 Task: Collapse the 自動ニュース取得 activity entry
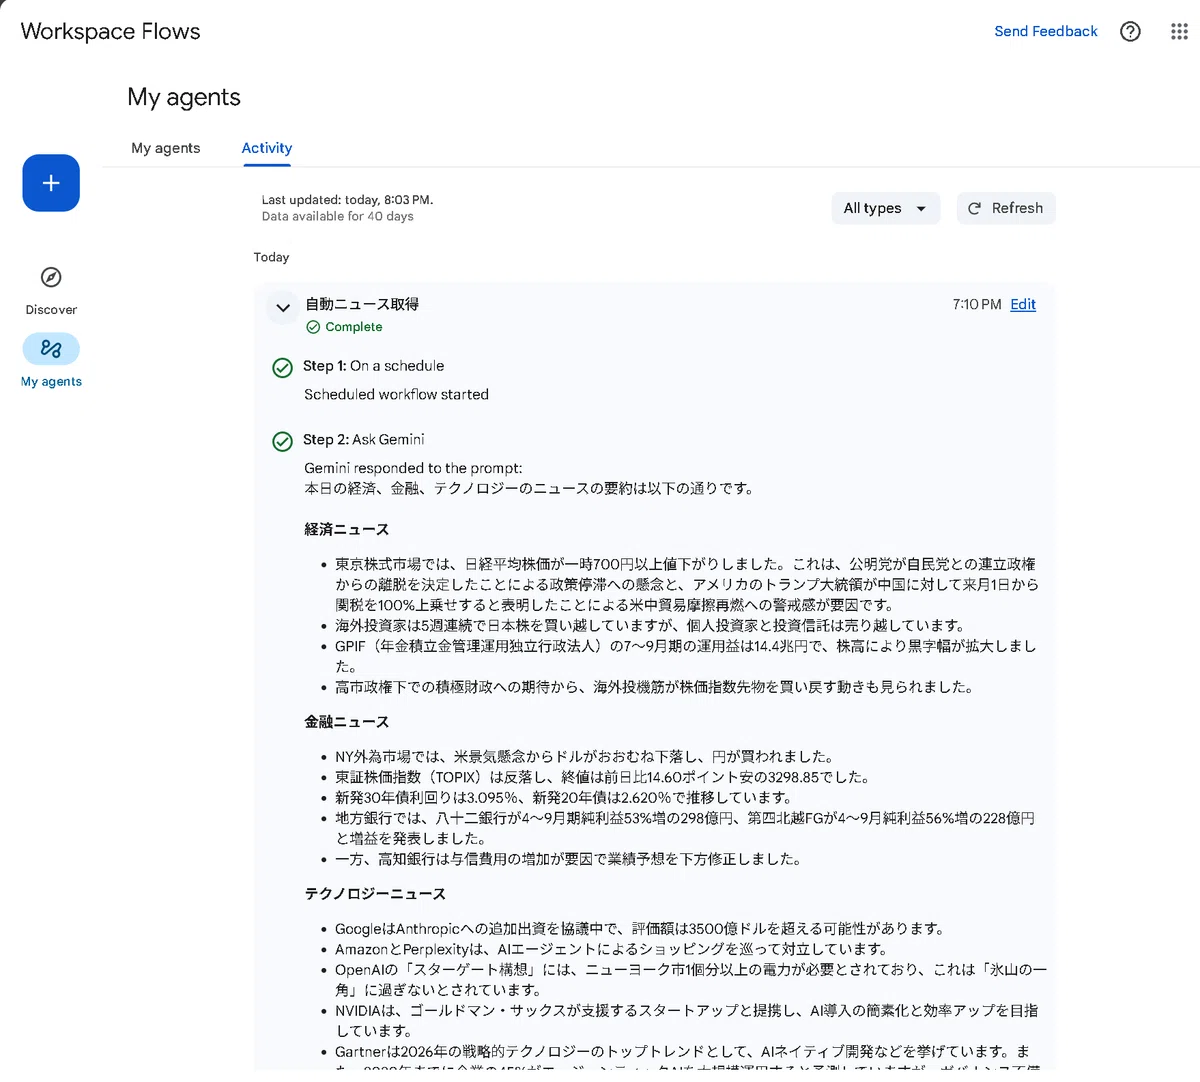pos(283,307)
